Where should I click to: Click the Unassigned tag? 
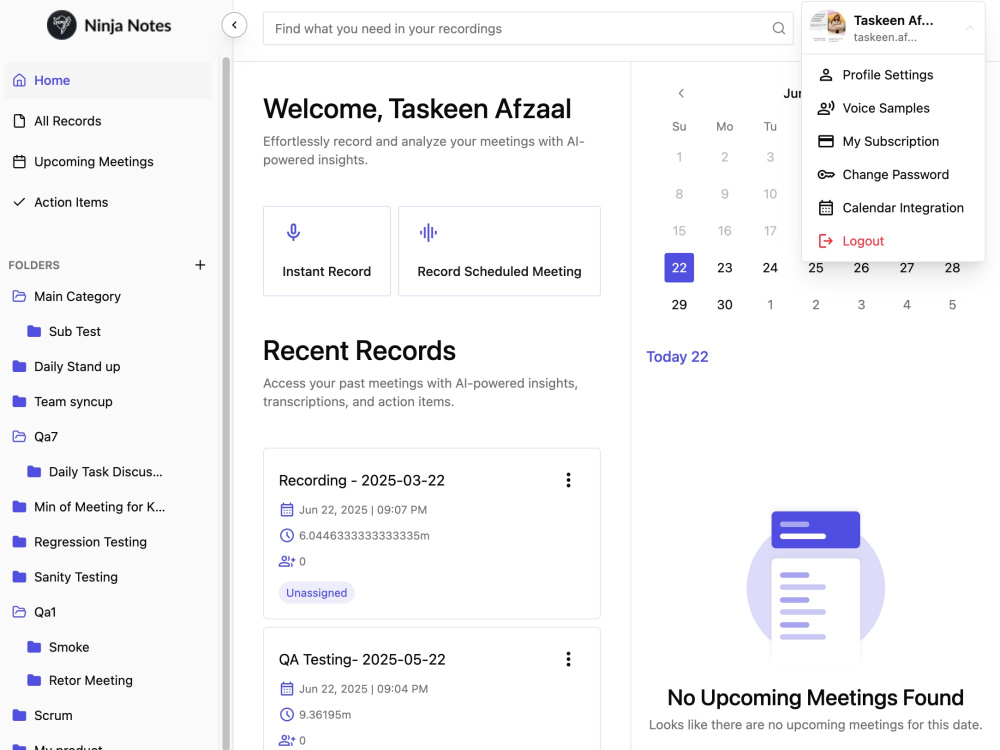click(316, 592)
